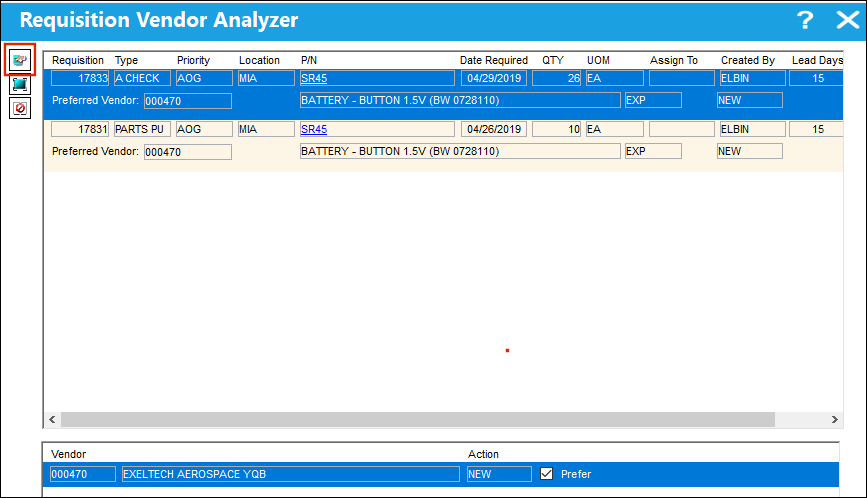
Task: Open the SR45 part link in requisition 17831
Action: (314, 129)
